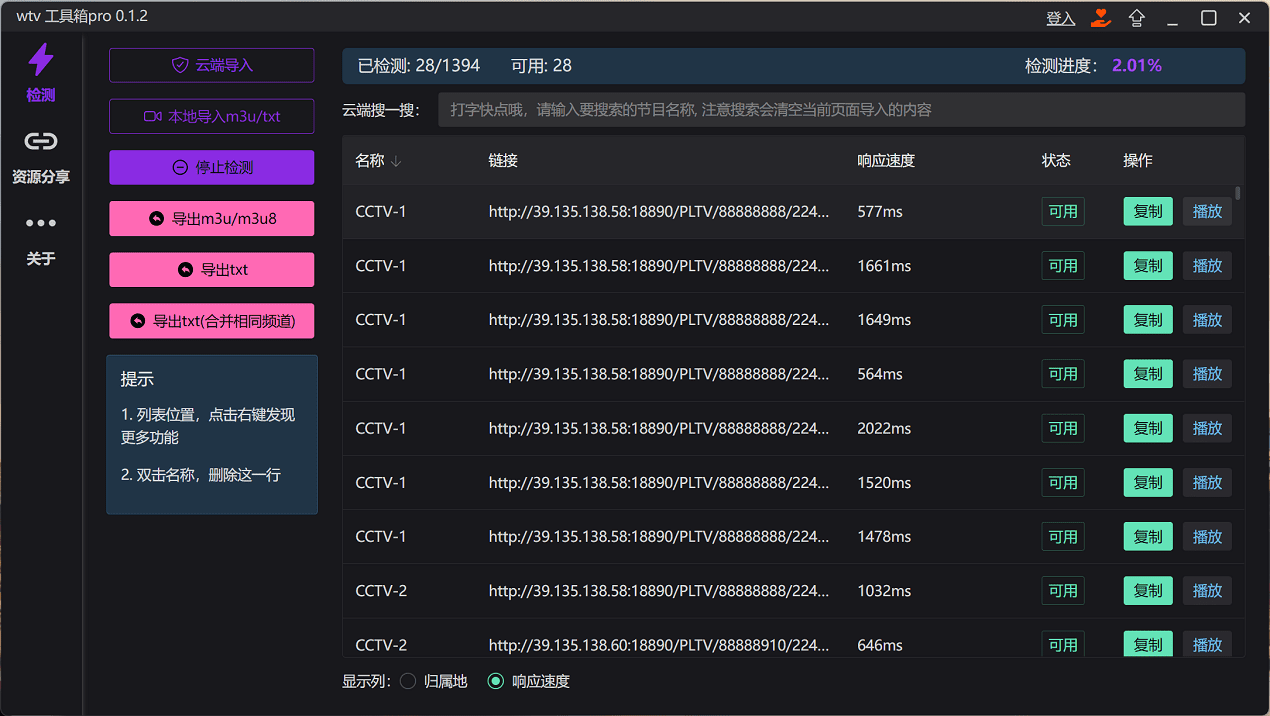Click the shield icon on 云端导入 button
The image size is (1270, 716).
tap(179, 64)
